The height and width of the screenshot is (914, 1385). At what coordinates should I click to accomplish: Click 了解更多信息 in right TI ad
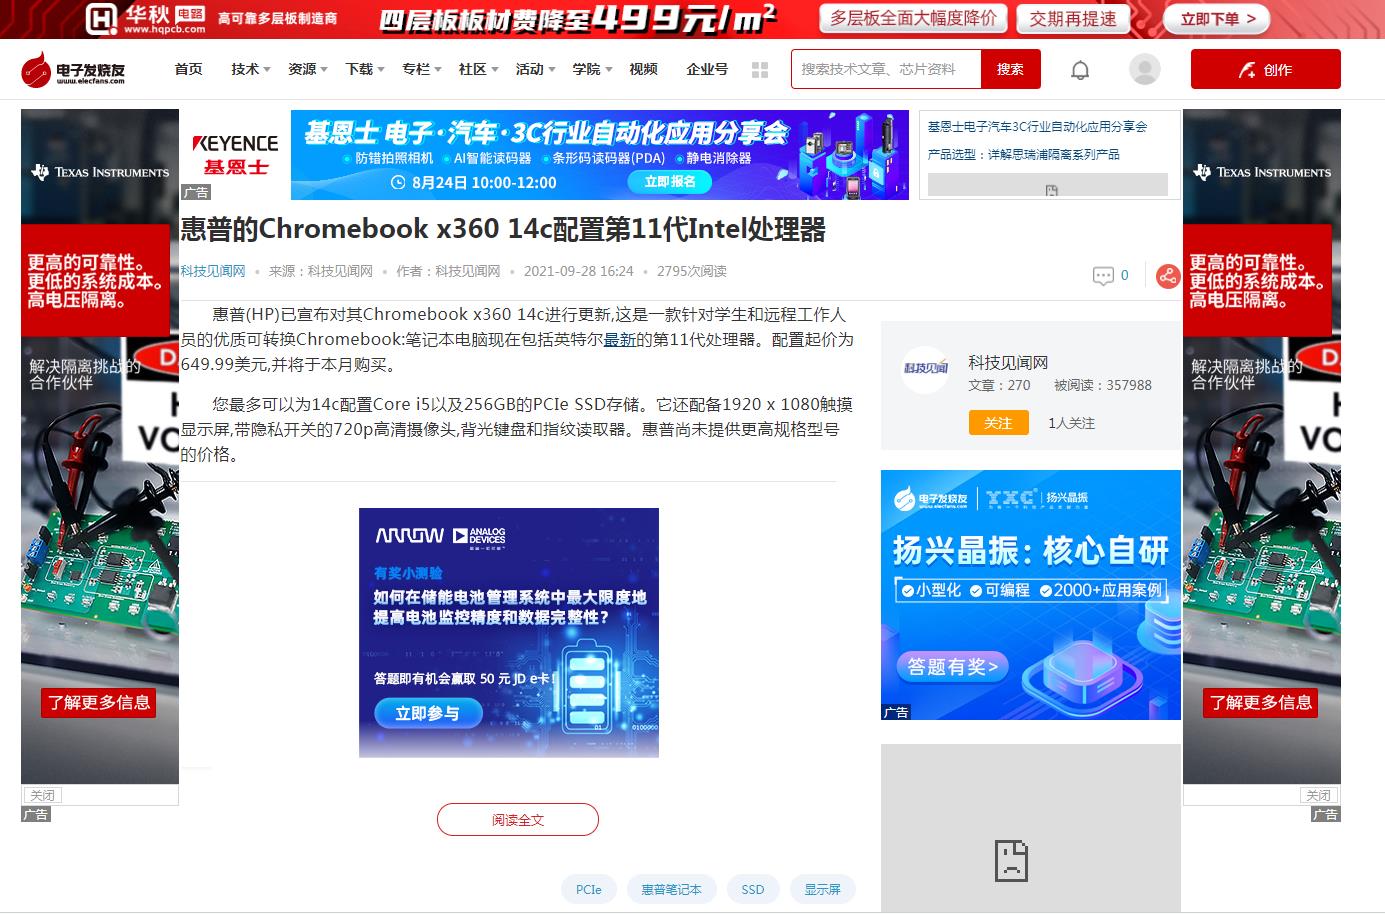click(x=1260, y=702)
